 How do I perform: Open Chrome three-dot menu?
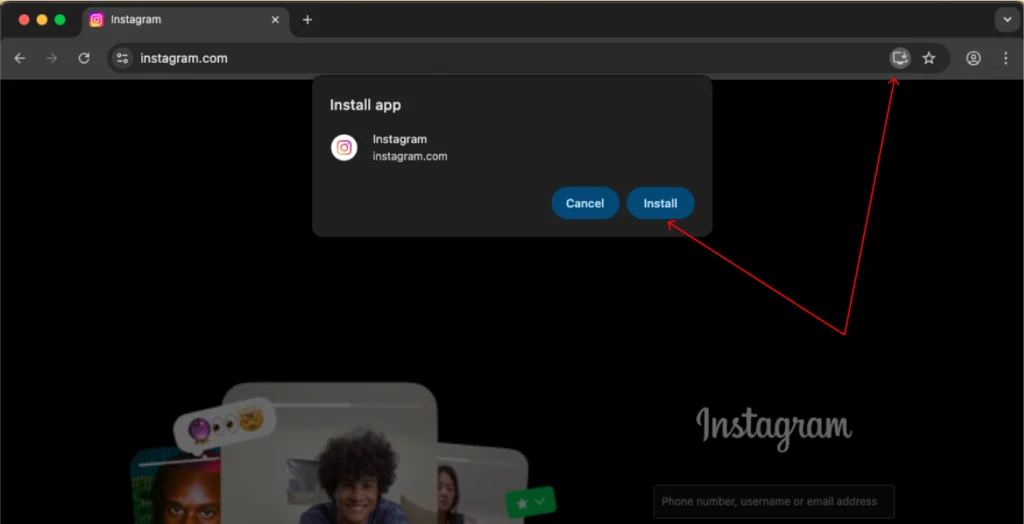(1006, 58)
